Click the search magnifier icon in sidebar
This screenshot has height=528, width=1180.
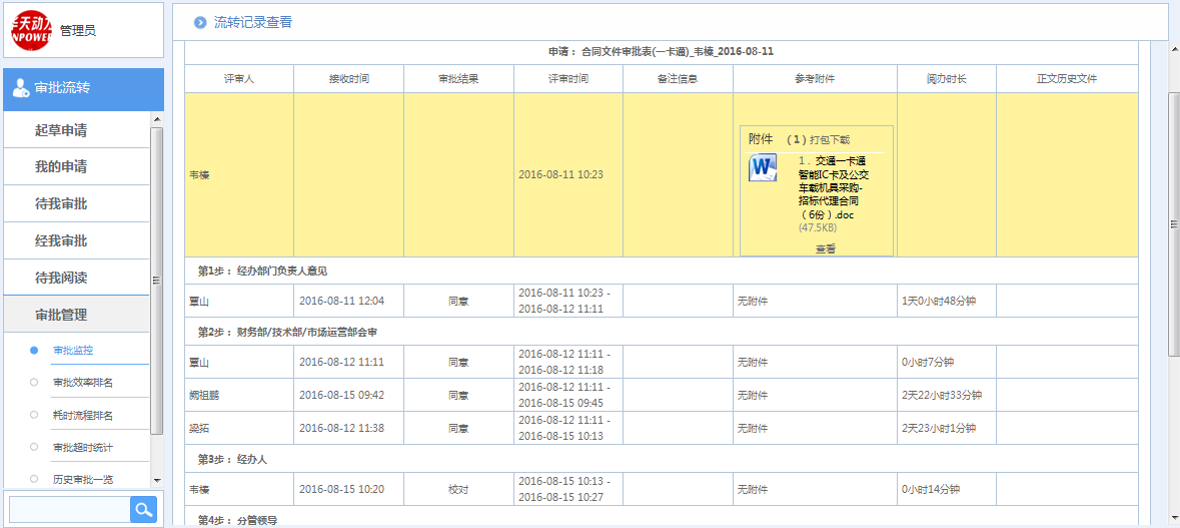pos(144,510)
